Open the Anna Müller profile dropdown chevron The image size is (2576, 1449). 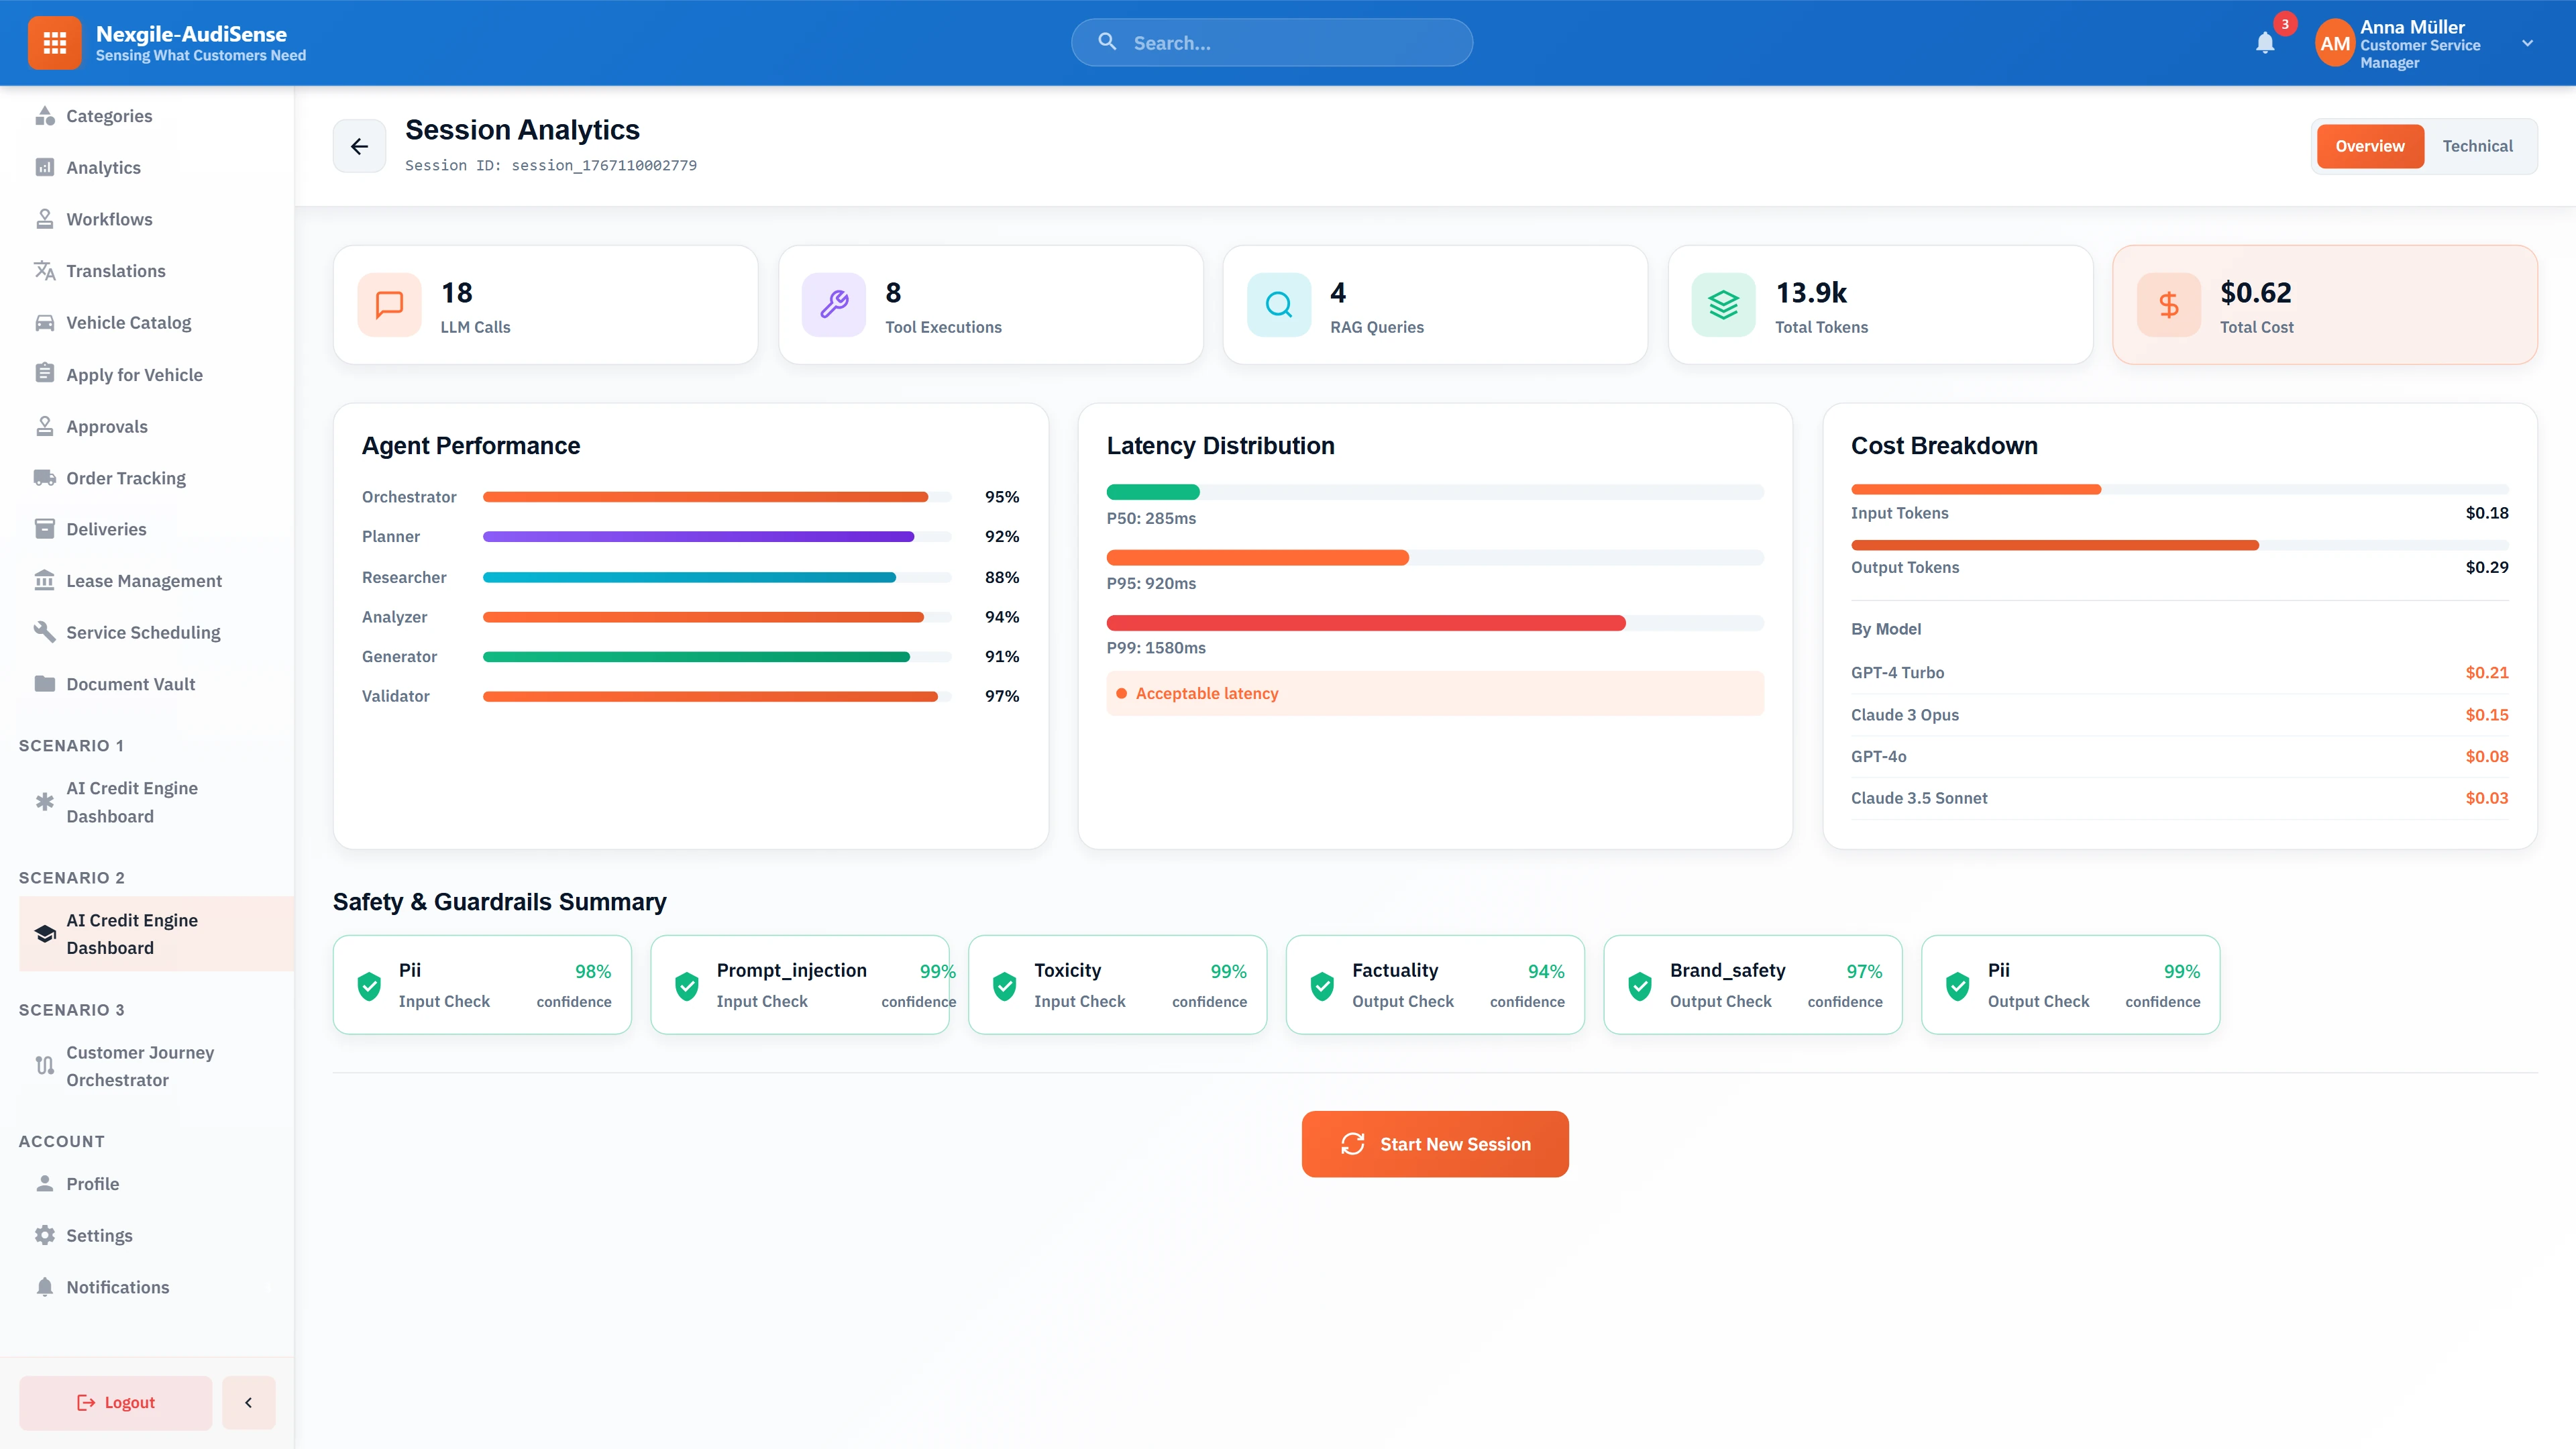[x=2527, y=43]
